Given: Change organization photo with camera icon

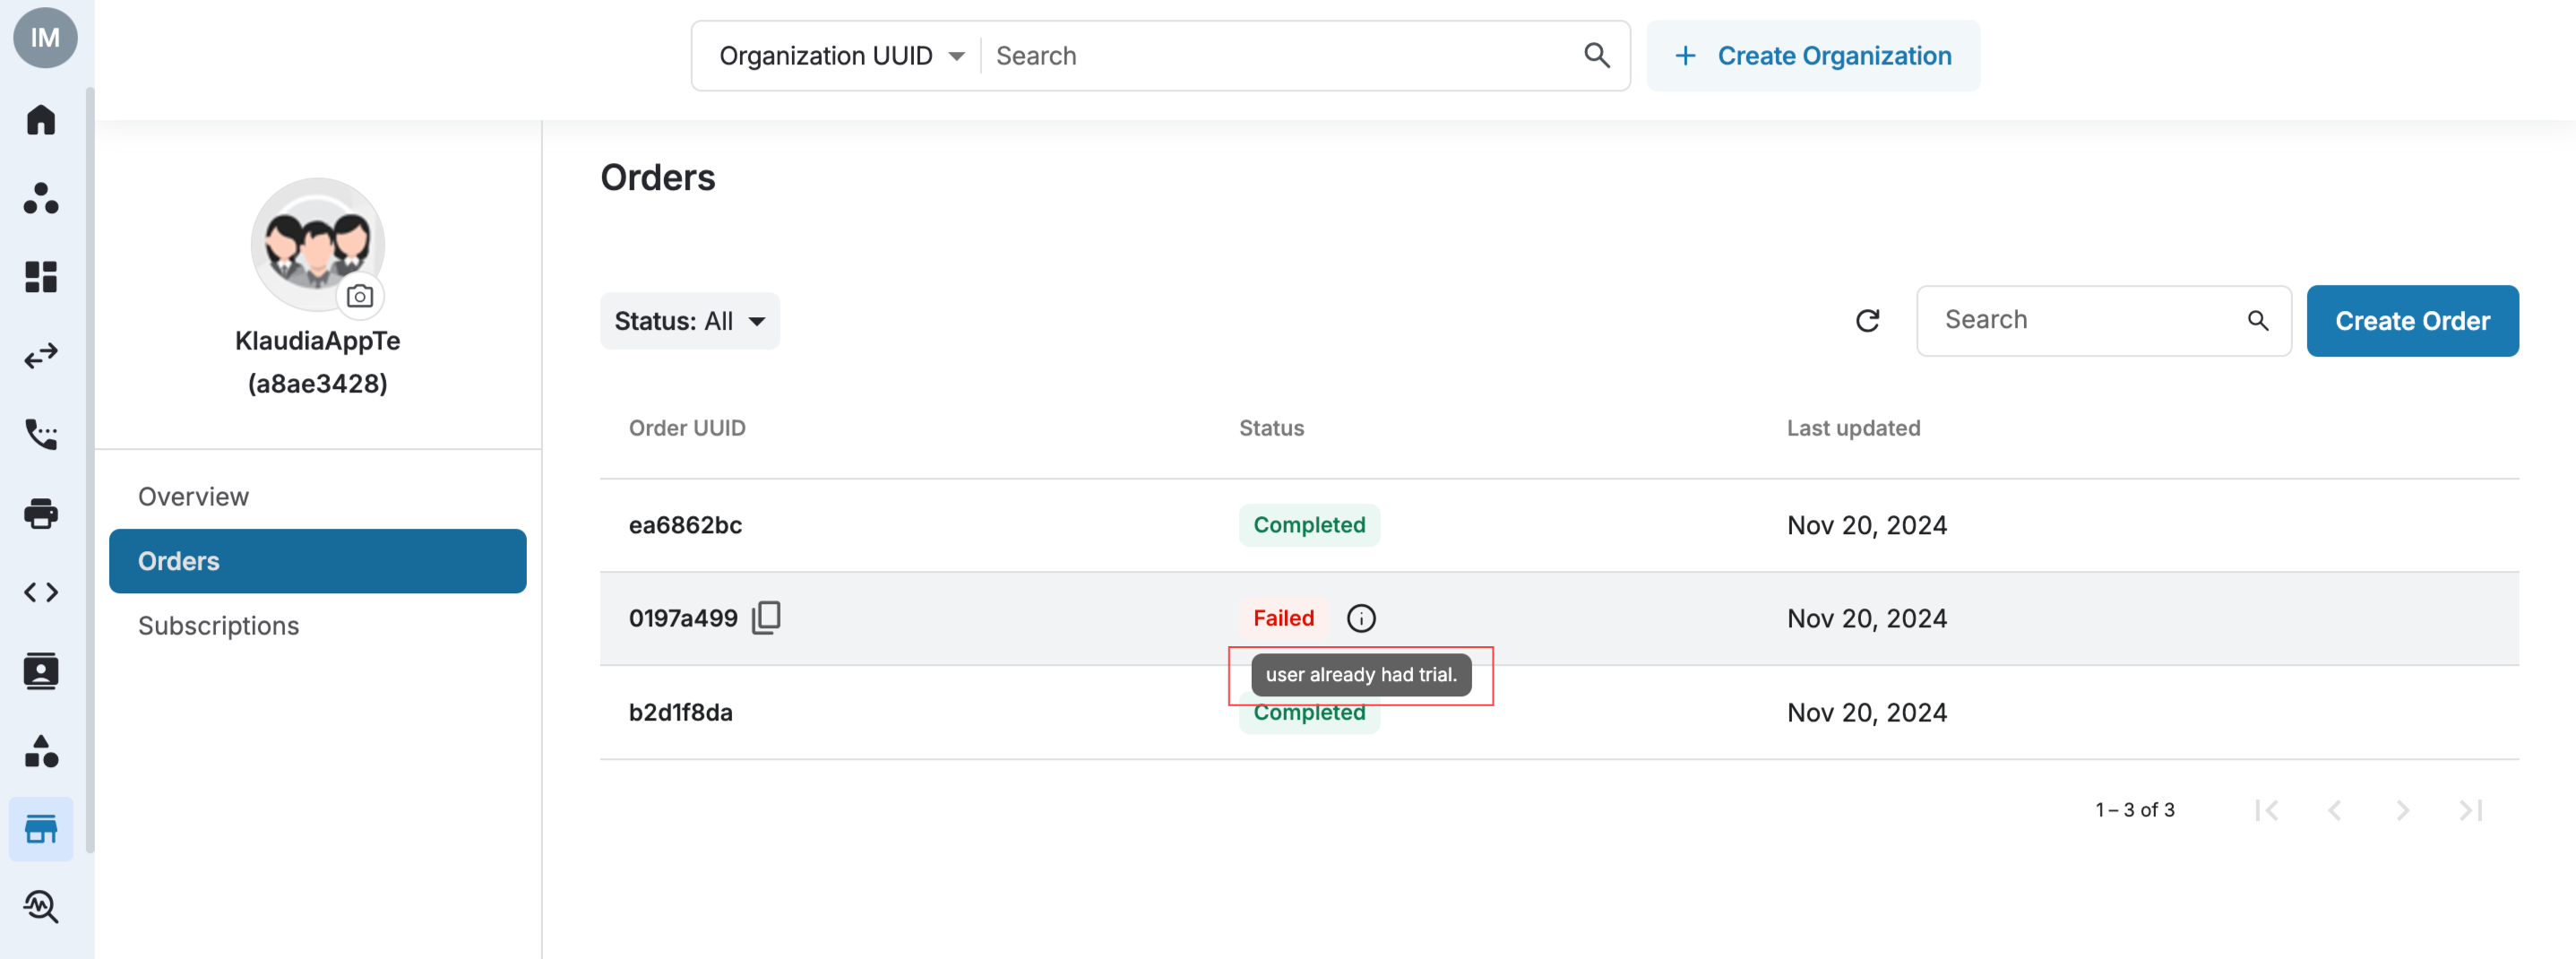Looking at the screenshot, I should click(x=360, y=296).
